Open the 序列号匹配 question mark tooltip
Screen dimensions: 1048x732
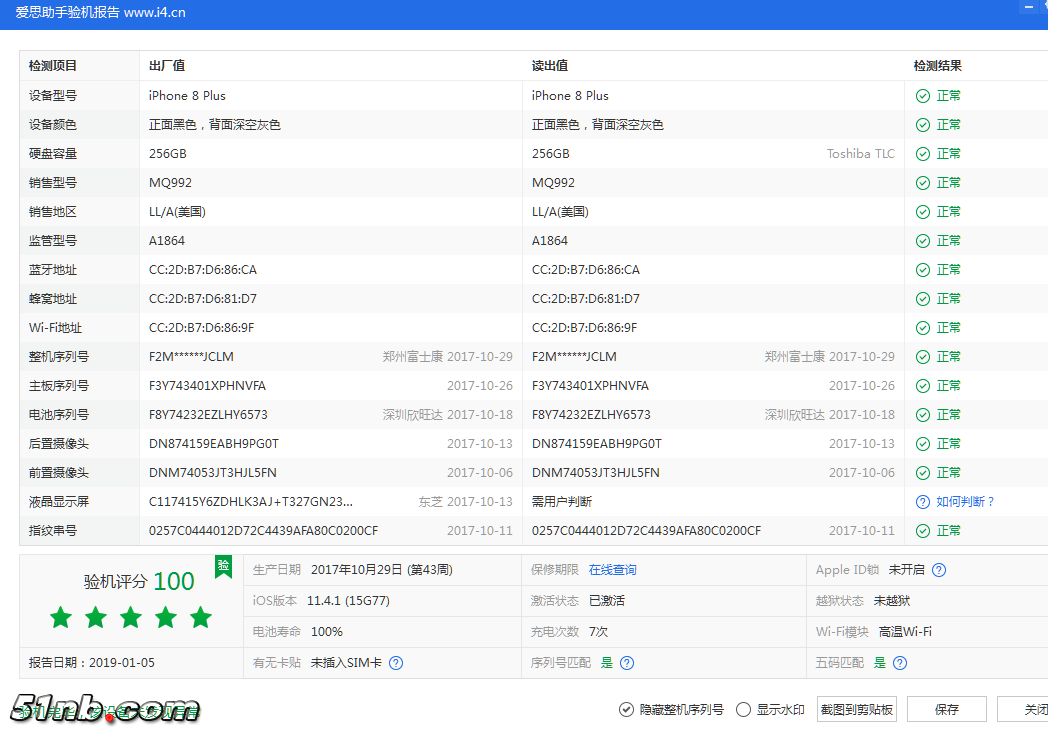[626, 662]
